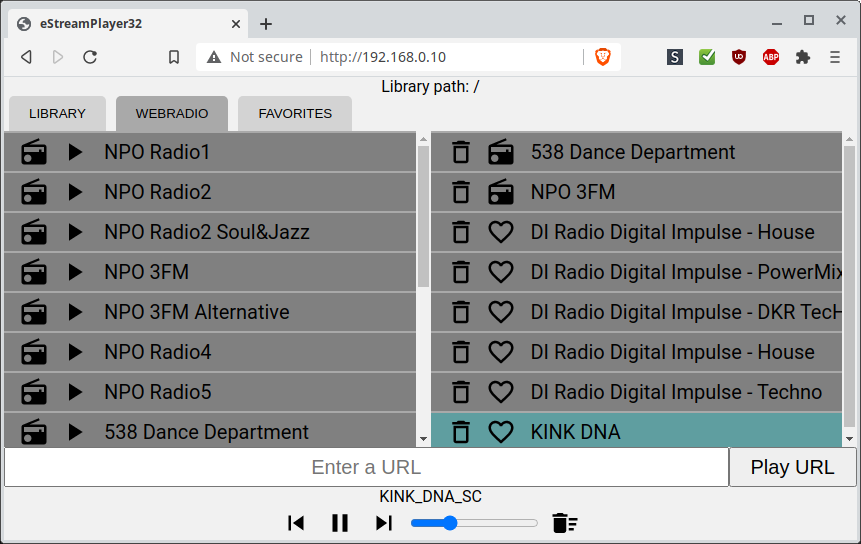Click radio icon in NPO Radio5 row

tap(33, 392)
